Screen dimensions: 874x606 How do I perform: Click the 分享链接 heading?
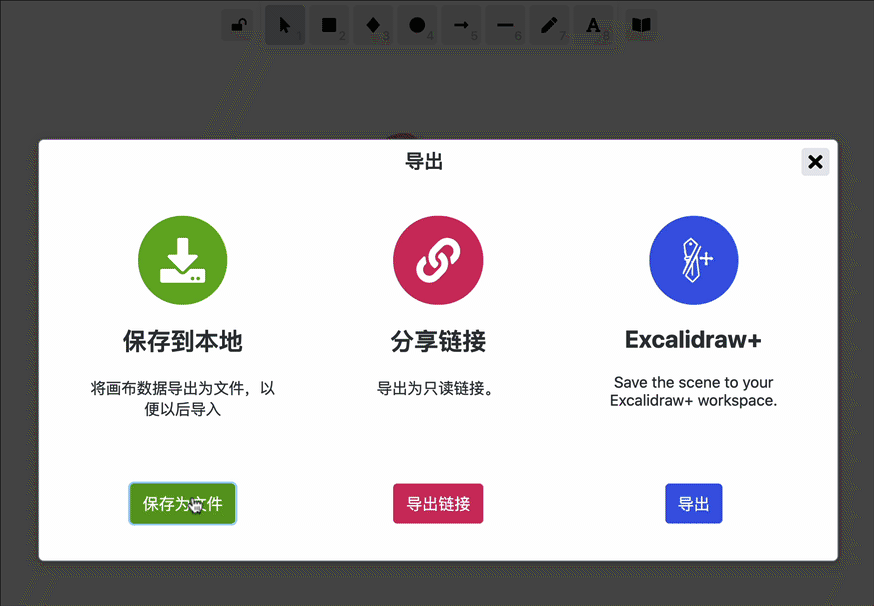click(438, 341)
